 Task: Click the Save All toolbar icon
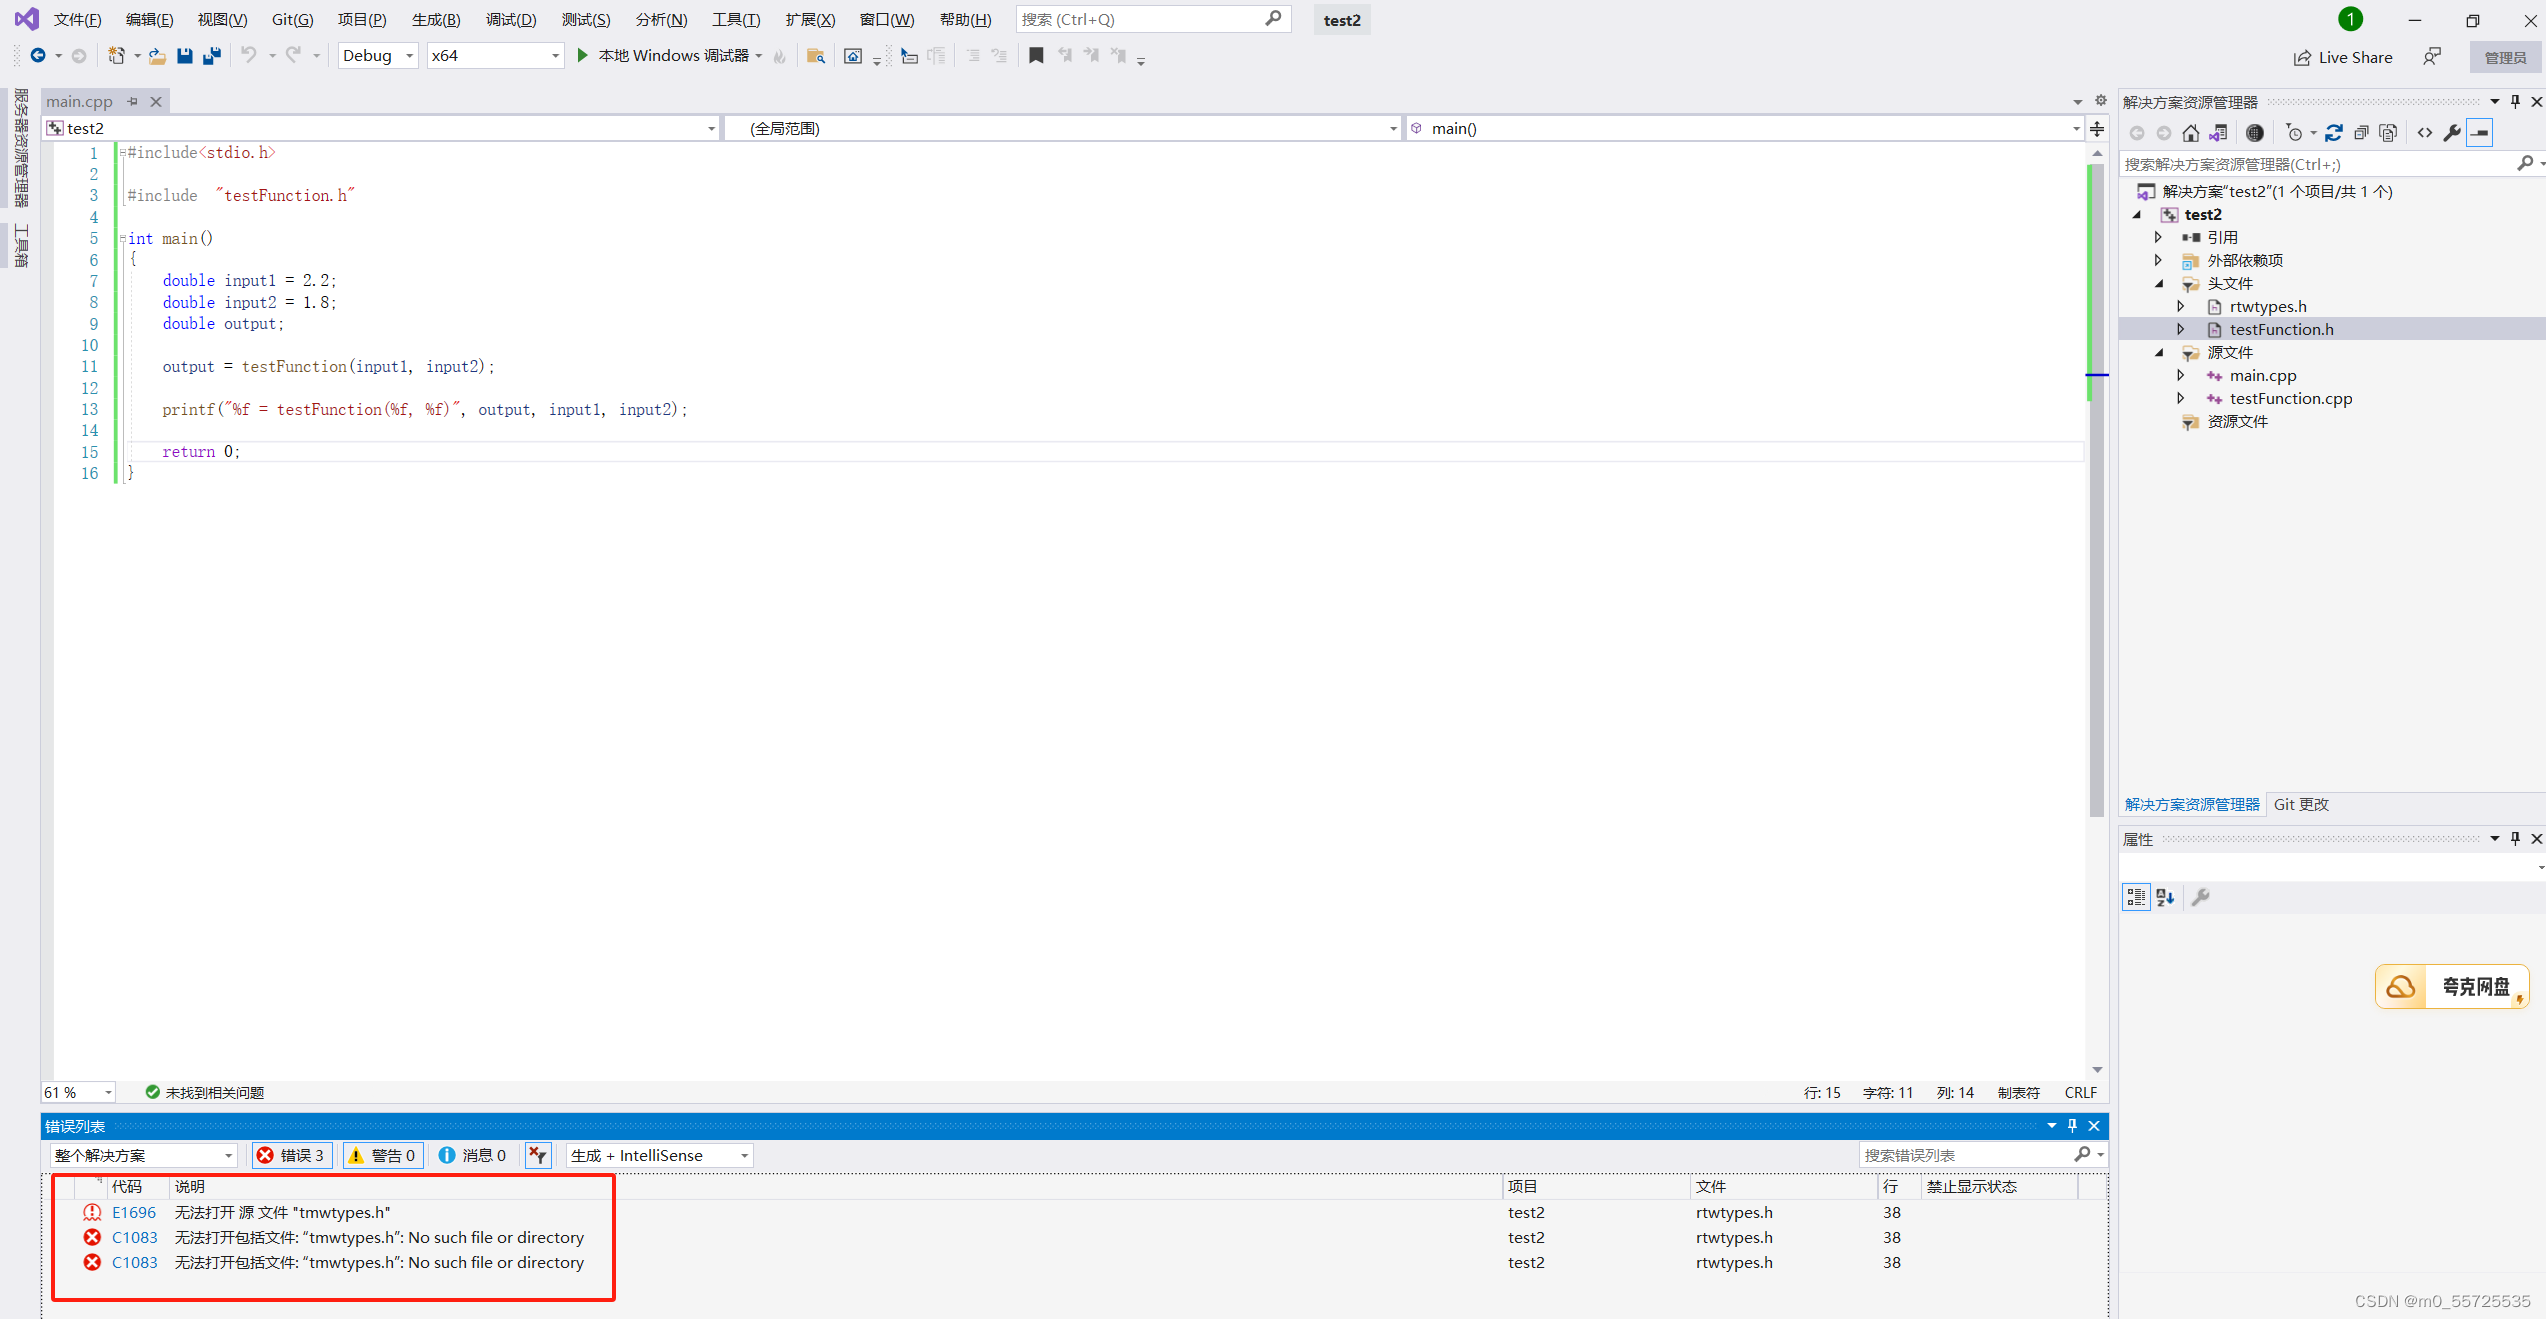(211, 56)
